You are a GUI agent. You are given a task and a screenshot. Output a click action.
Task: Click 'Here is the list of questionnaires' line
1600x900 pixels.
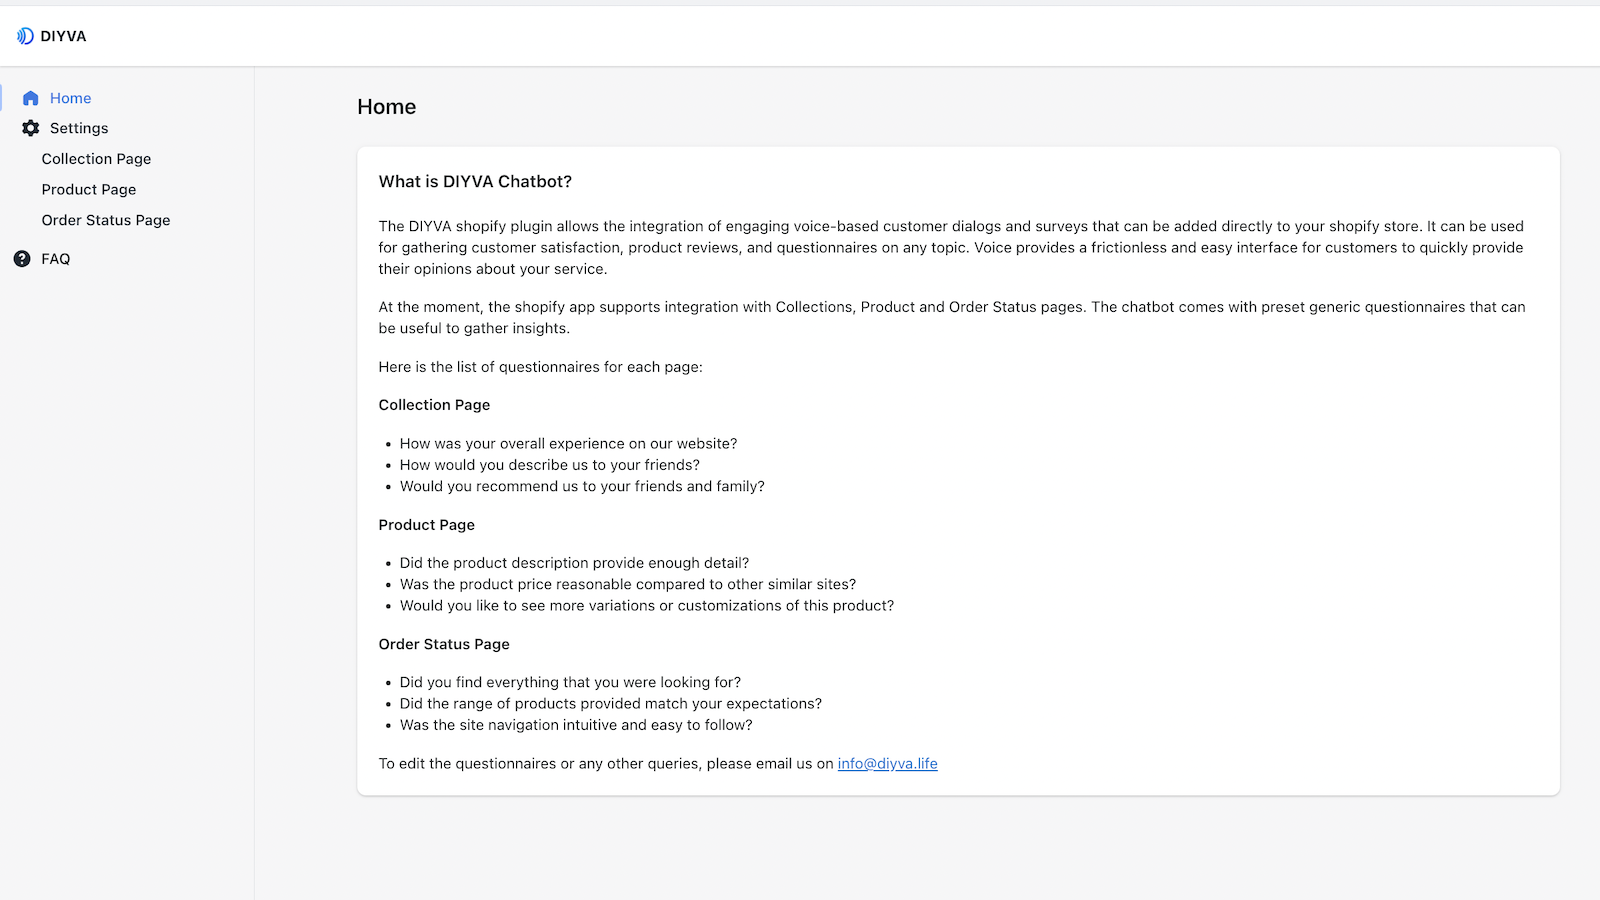pyautogui.click(x=540, y=367)
